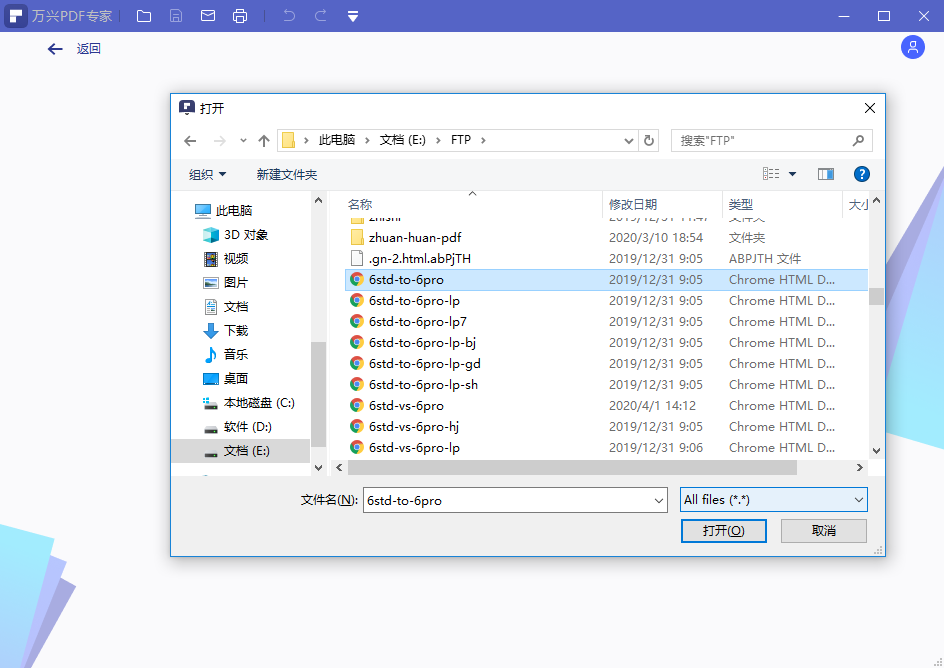Open the 组织 menu
944x668 pixels.
click(x=207, y=175)
